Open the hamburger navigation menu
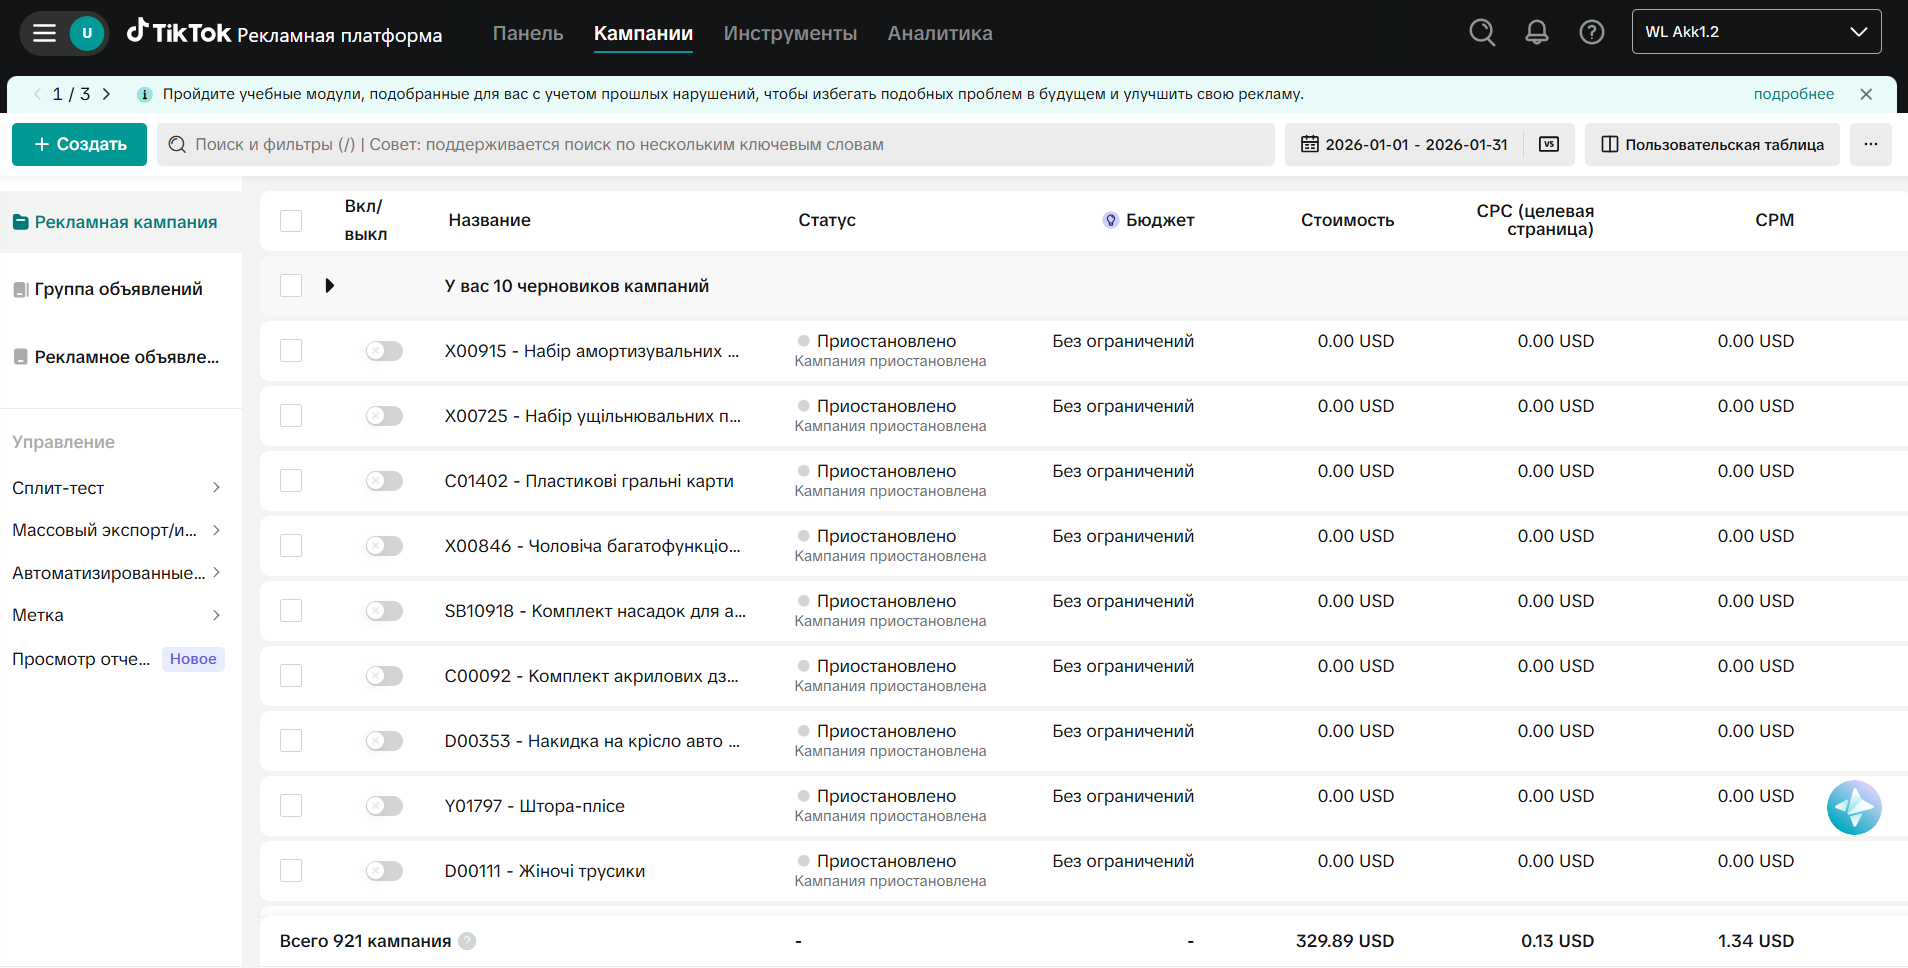 tap(44, 33)
